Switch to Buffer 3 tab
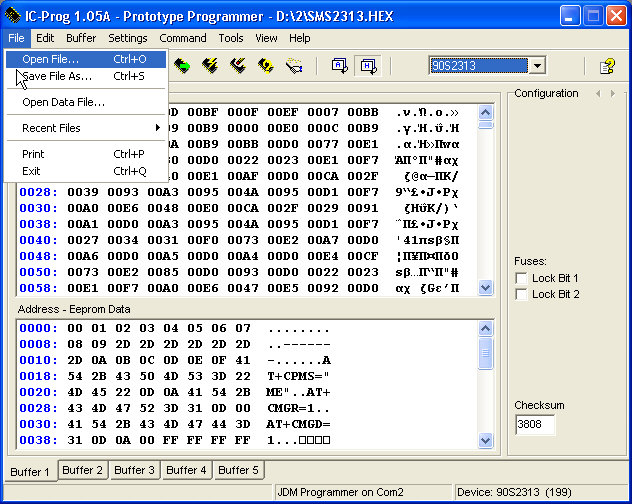 [x=135, y=470]
